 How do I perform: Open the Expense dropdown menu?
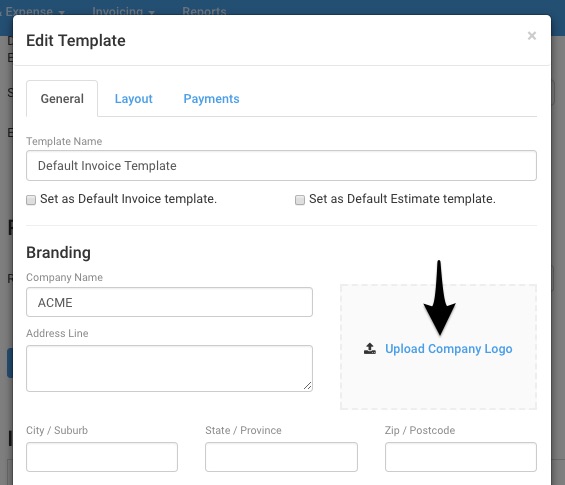point(32,12)
